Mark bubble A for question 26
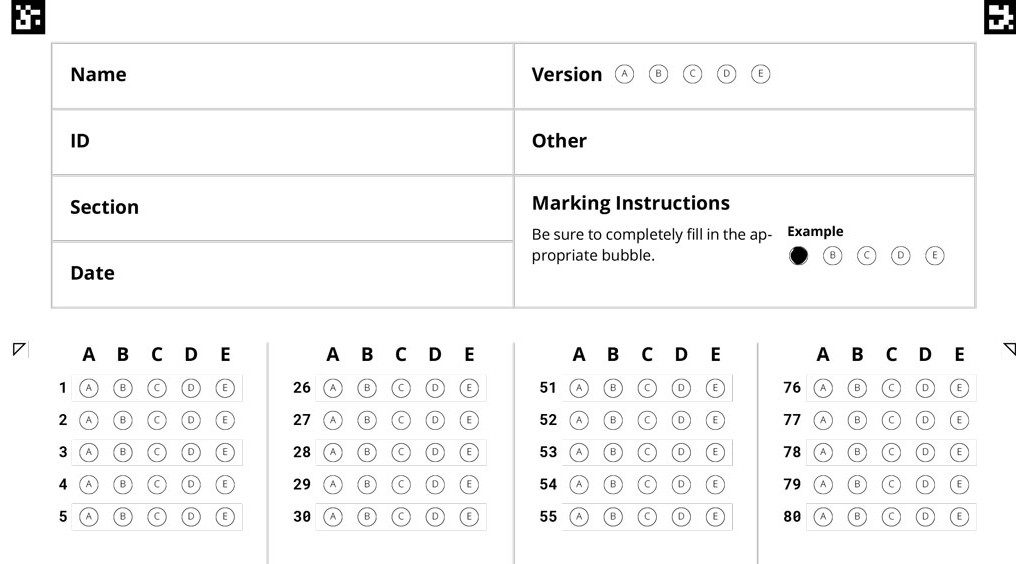1016x564 pixels. 333,388
